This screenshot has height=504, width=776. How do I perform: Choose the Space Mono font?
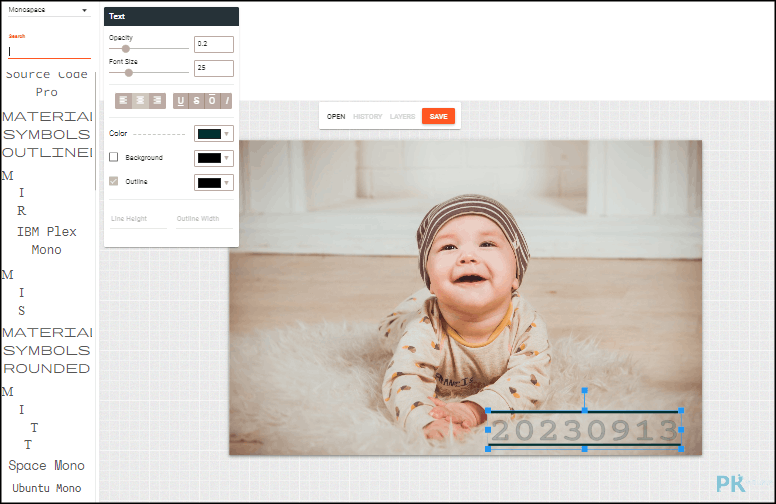[x=47, y=465]
